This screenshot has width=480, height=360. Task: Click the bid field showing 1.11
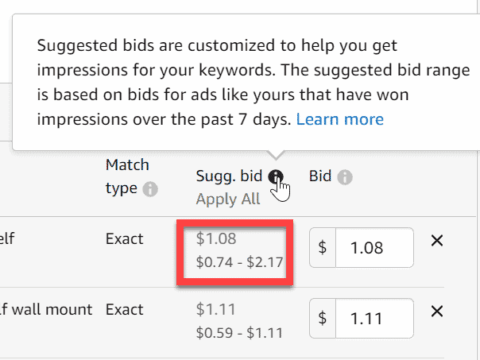pyautogui.click(x=374, y=319)
